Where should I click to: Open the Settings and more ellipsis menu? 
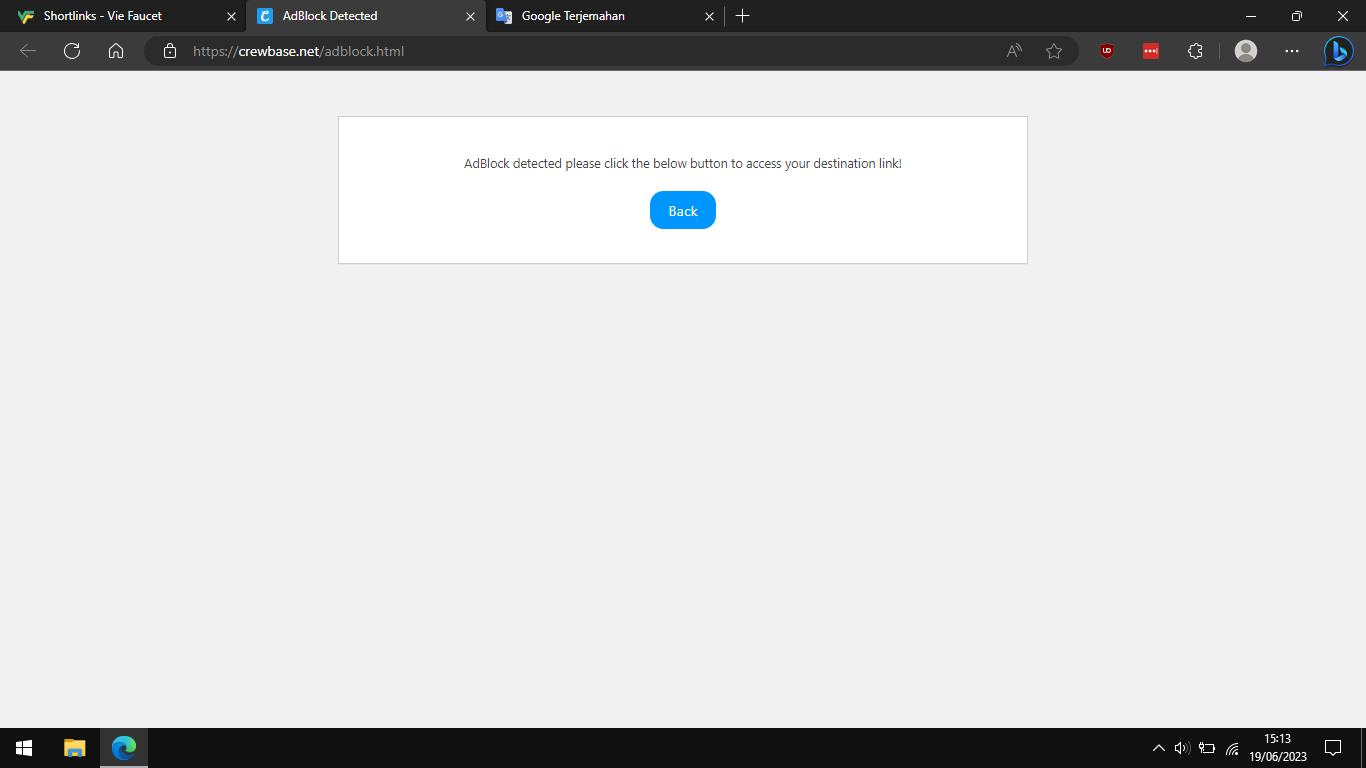click(1292, 51)
